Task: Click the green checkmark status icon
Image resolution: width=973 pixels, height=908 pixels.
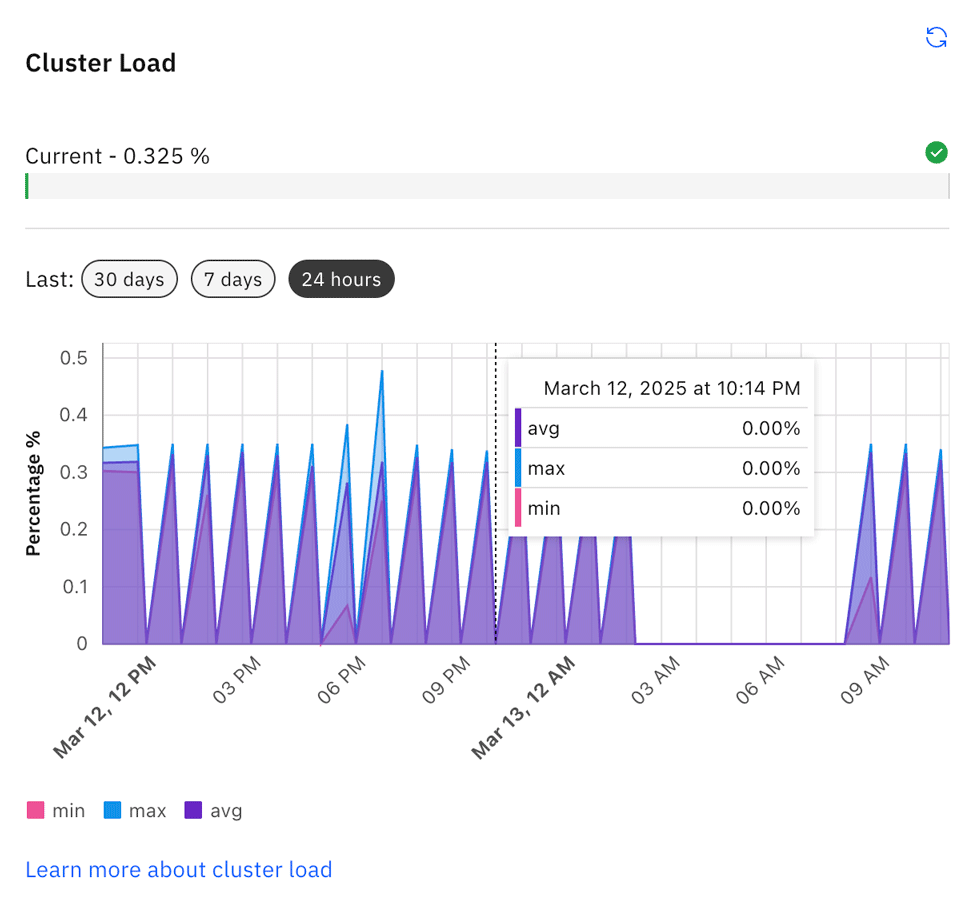Action: (936, 152)
